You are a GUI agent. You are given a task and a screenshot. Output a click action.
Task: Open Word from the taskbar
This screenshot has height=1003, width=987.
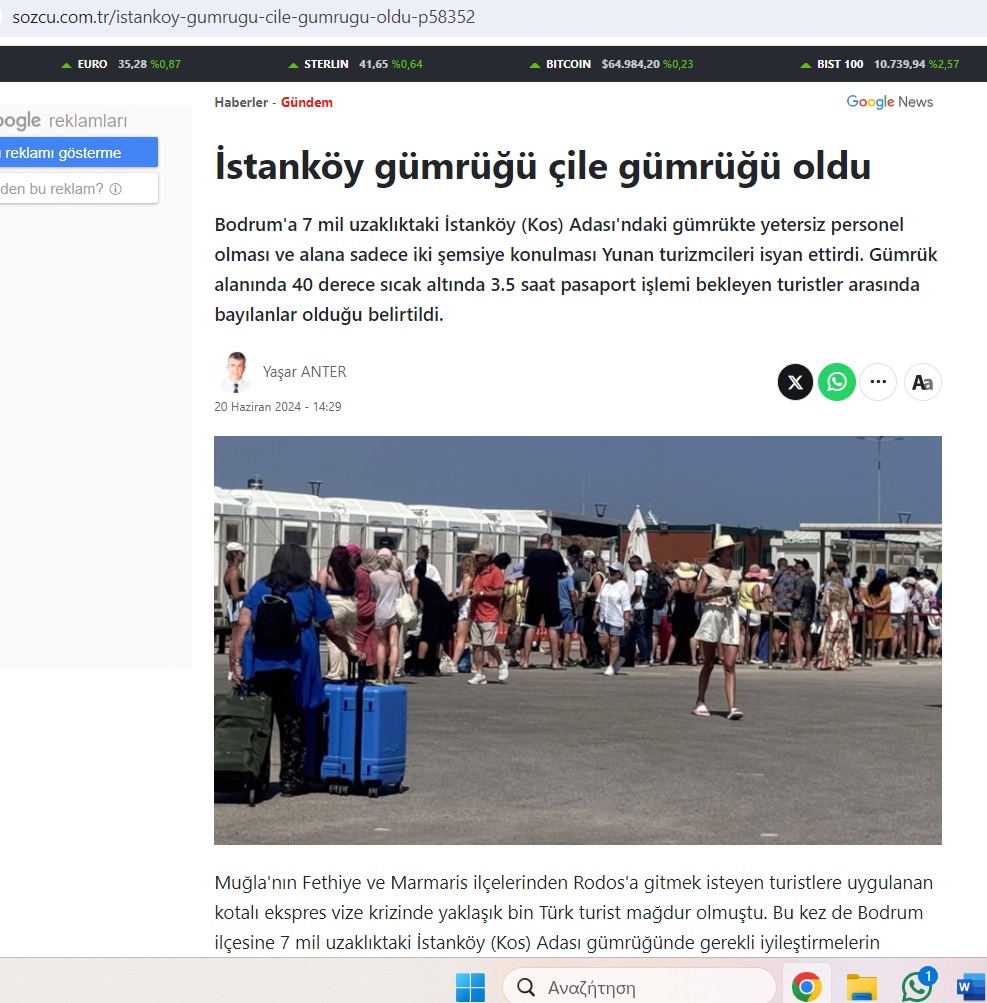pos(969,987)
